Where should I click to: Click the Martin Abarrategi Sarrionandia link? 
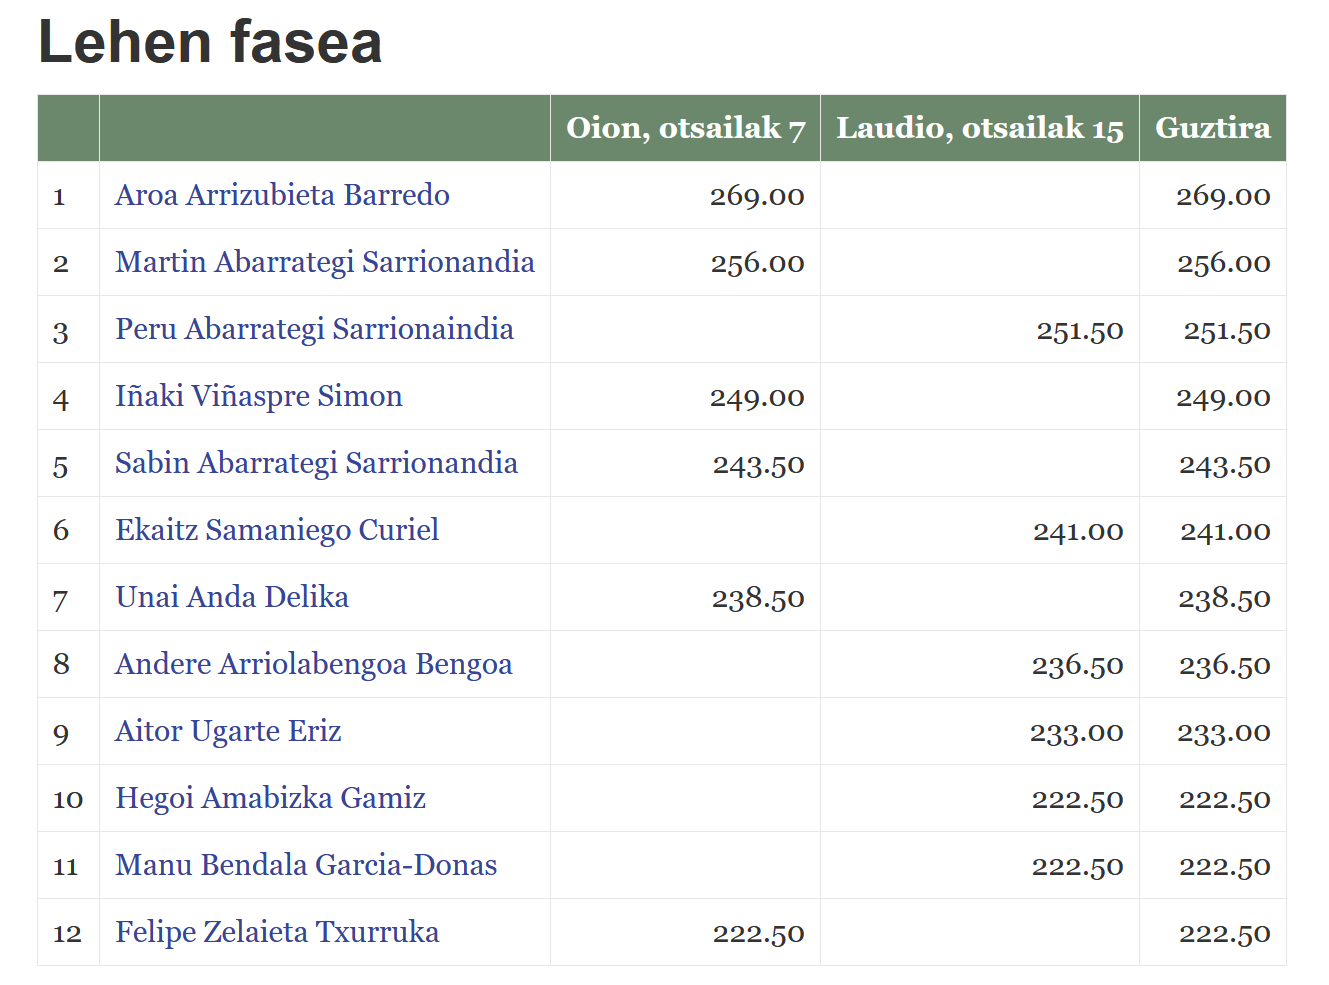(324, 262)
